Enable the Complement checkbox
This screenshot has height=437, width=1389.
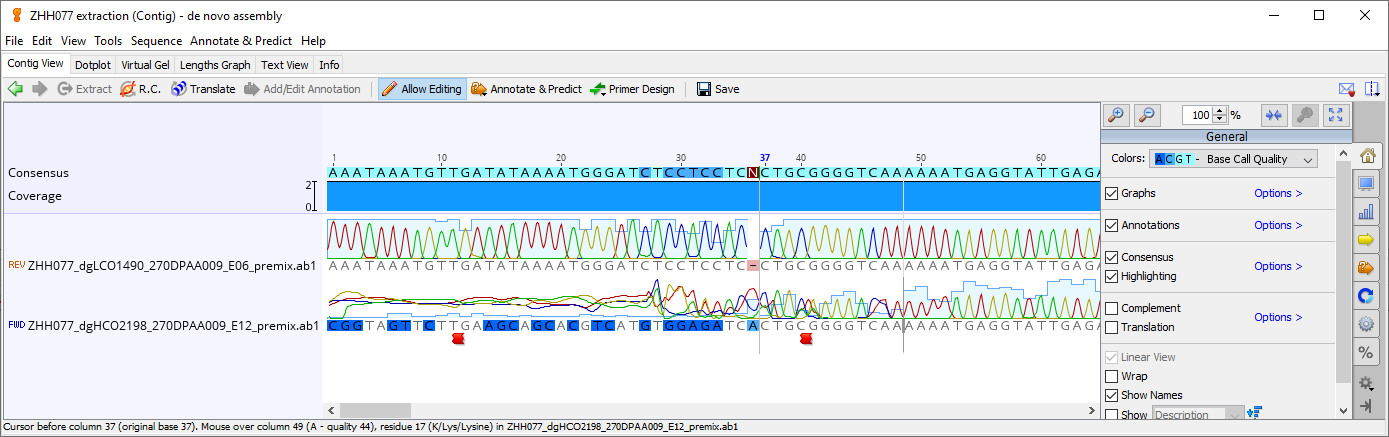[x=1111, y=308]
